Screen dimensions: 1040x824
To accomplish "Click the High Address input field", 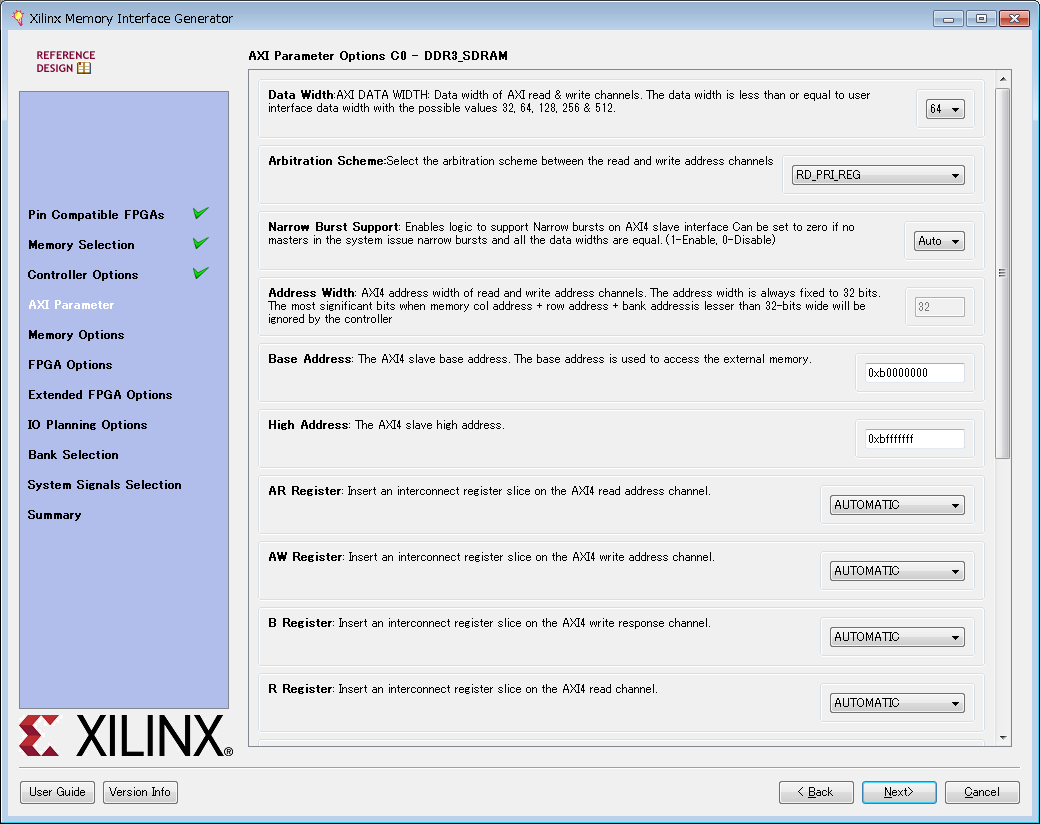I will pos(914,439).
